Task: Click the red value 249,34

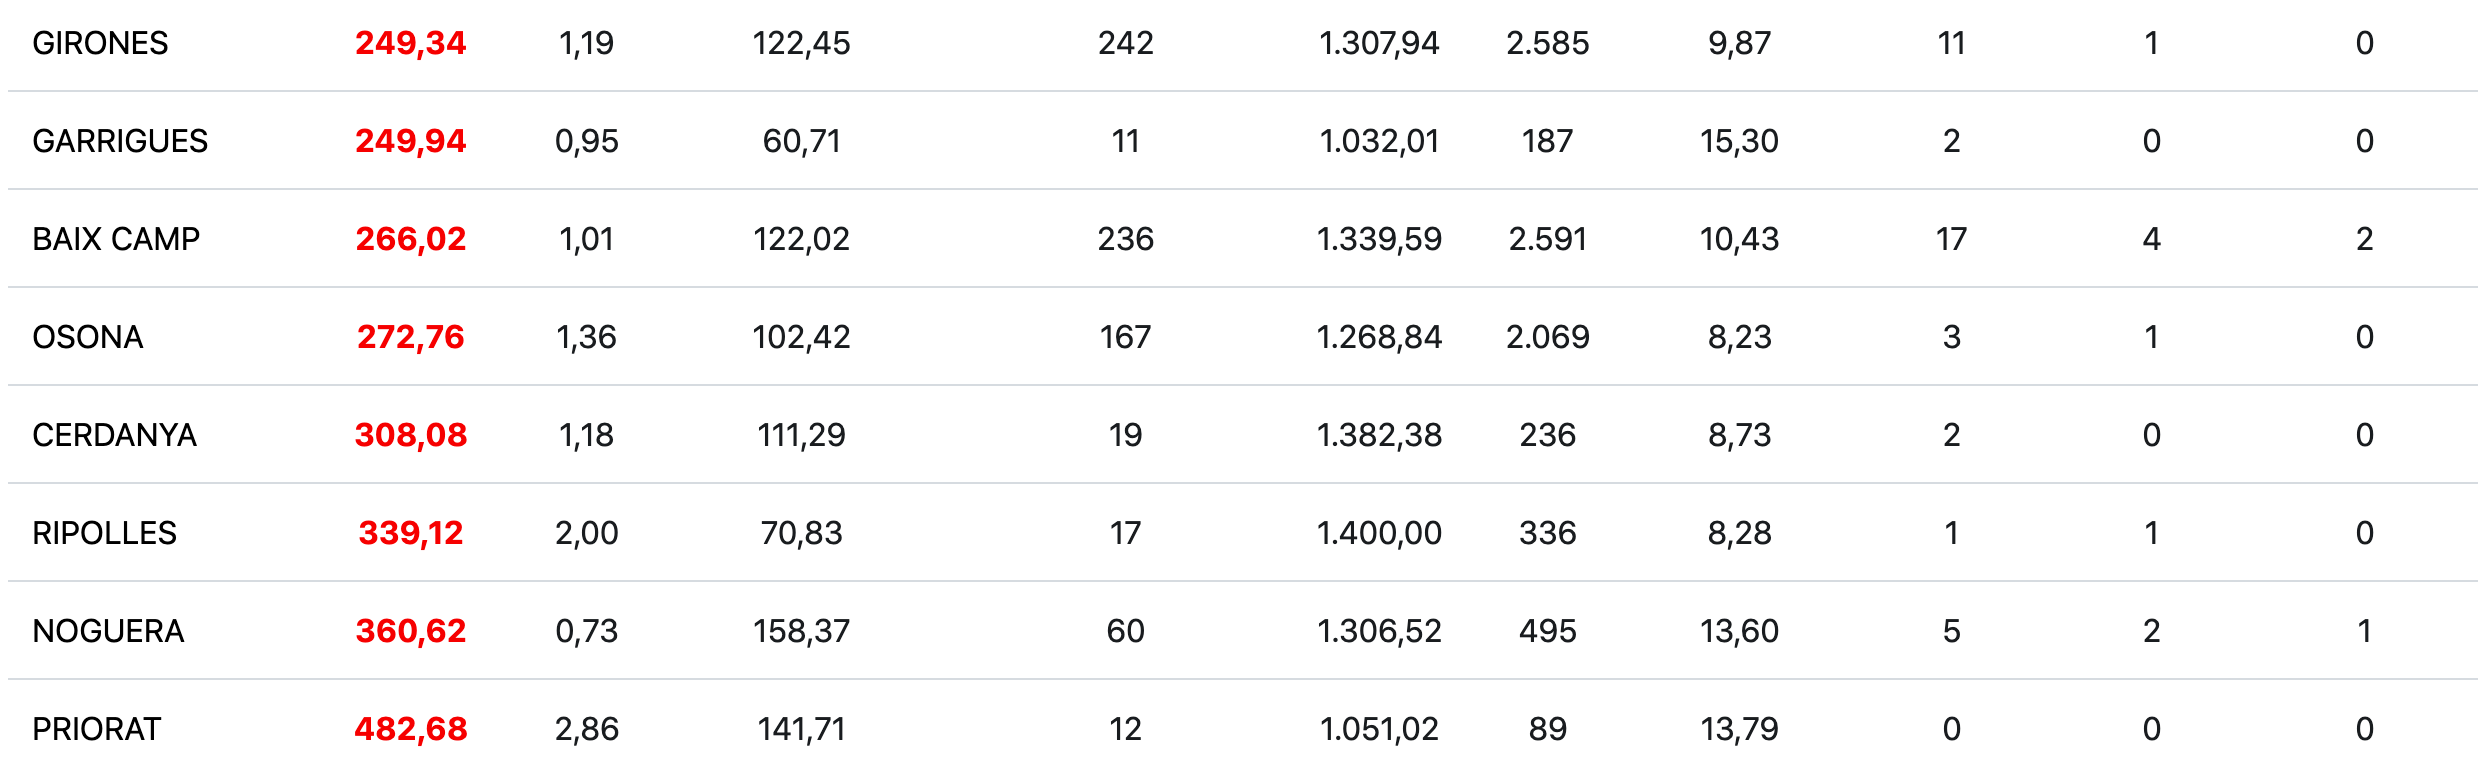Action: (x=410, y=43)
